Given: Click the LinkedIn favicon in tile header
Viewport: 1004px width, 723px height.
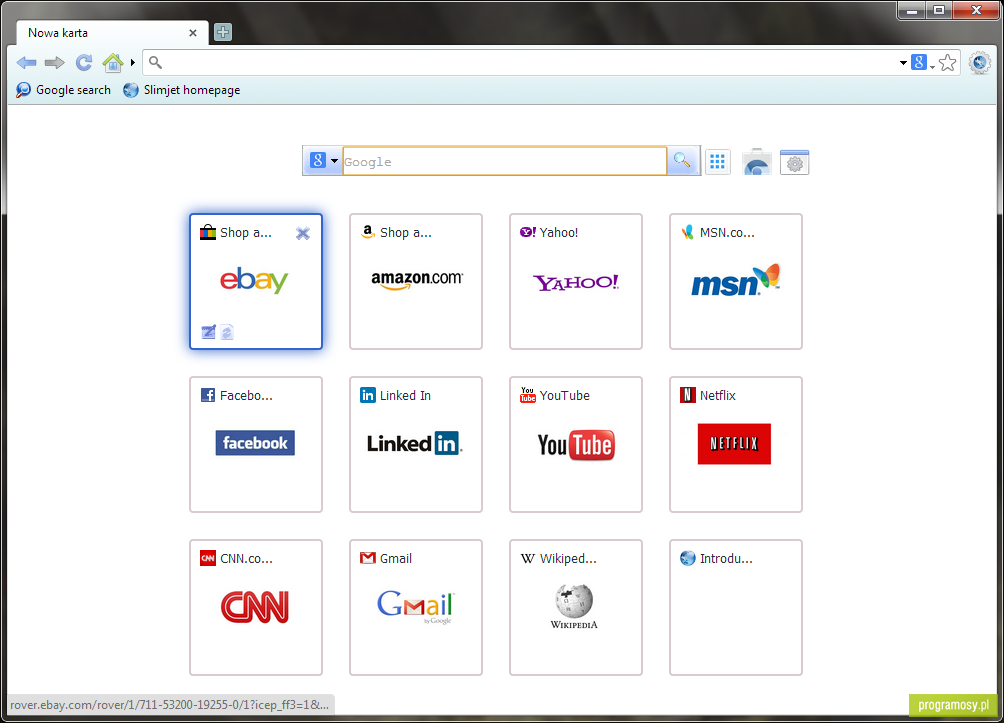Looking at the screenshot, I should (368, 395).
